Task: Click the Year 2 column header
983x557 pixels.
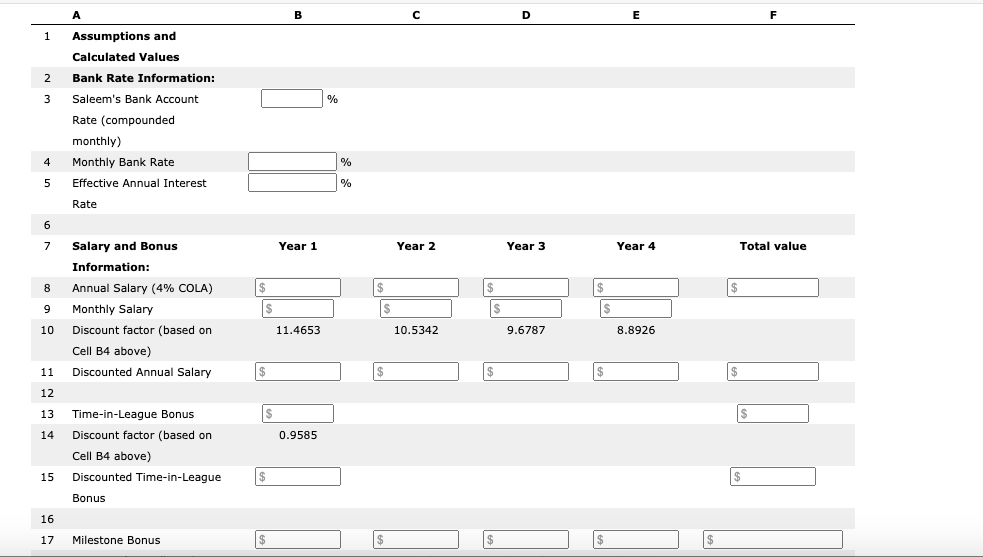Action: coord(416,246)
